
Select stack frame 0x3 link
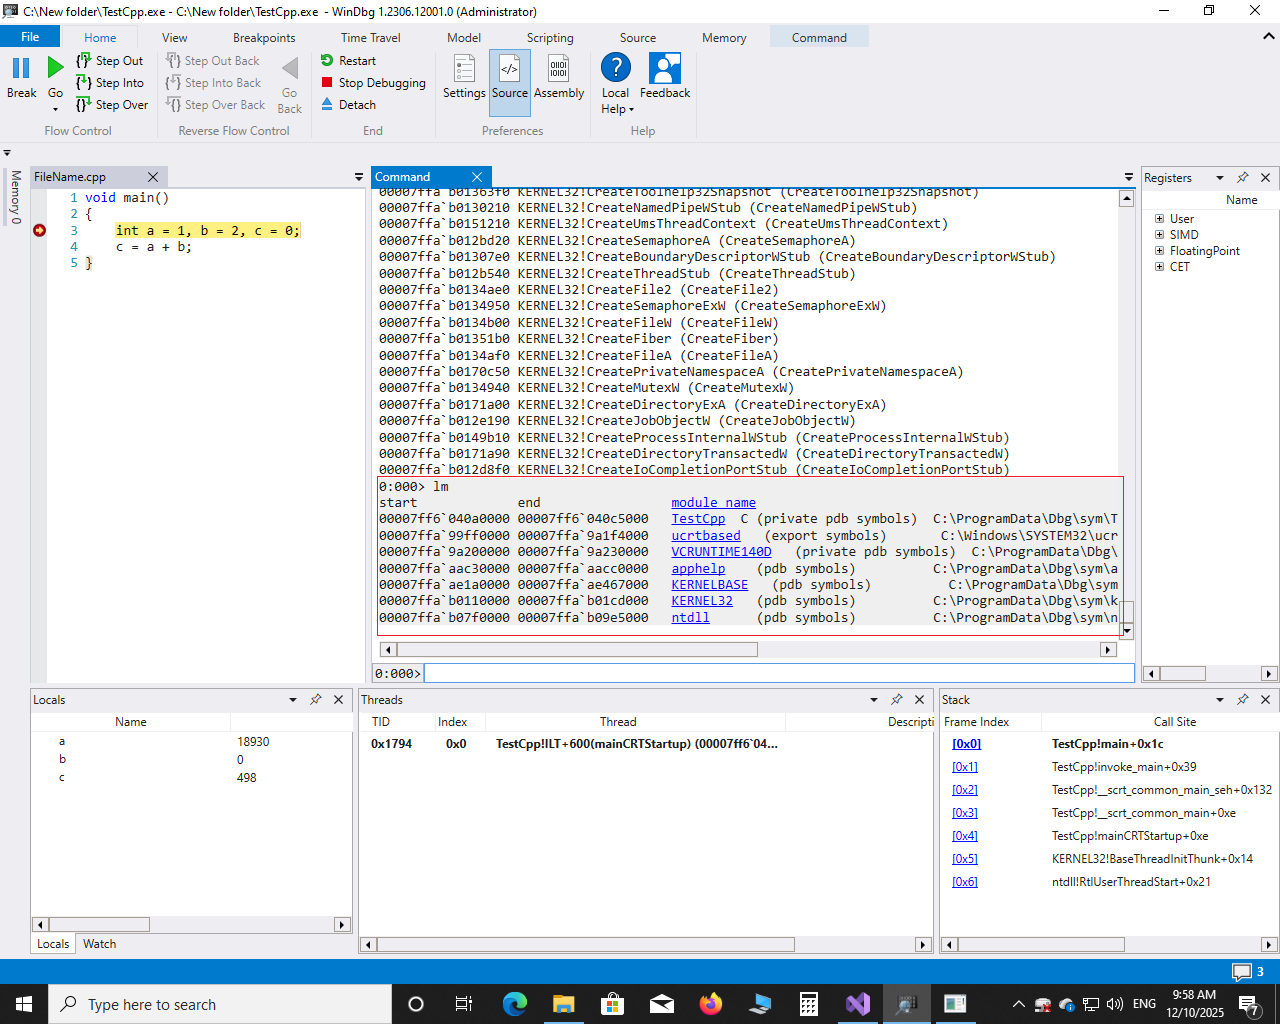(x=964, y=813)
